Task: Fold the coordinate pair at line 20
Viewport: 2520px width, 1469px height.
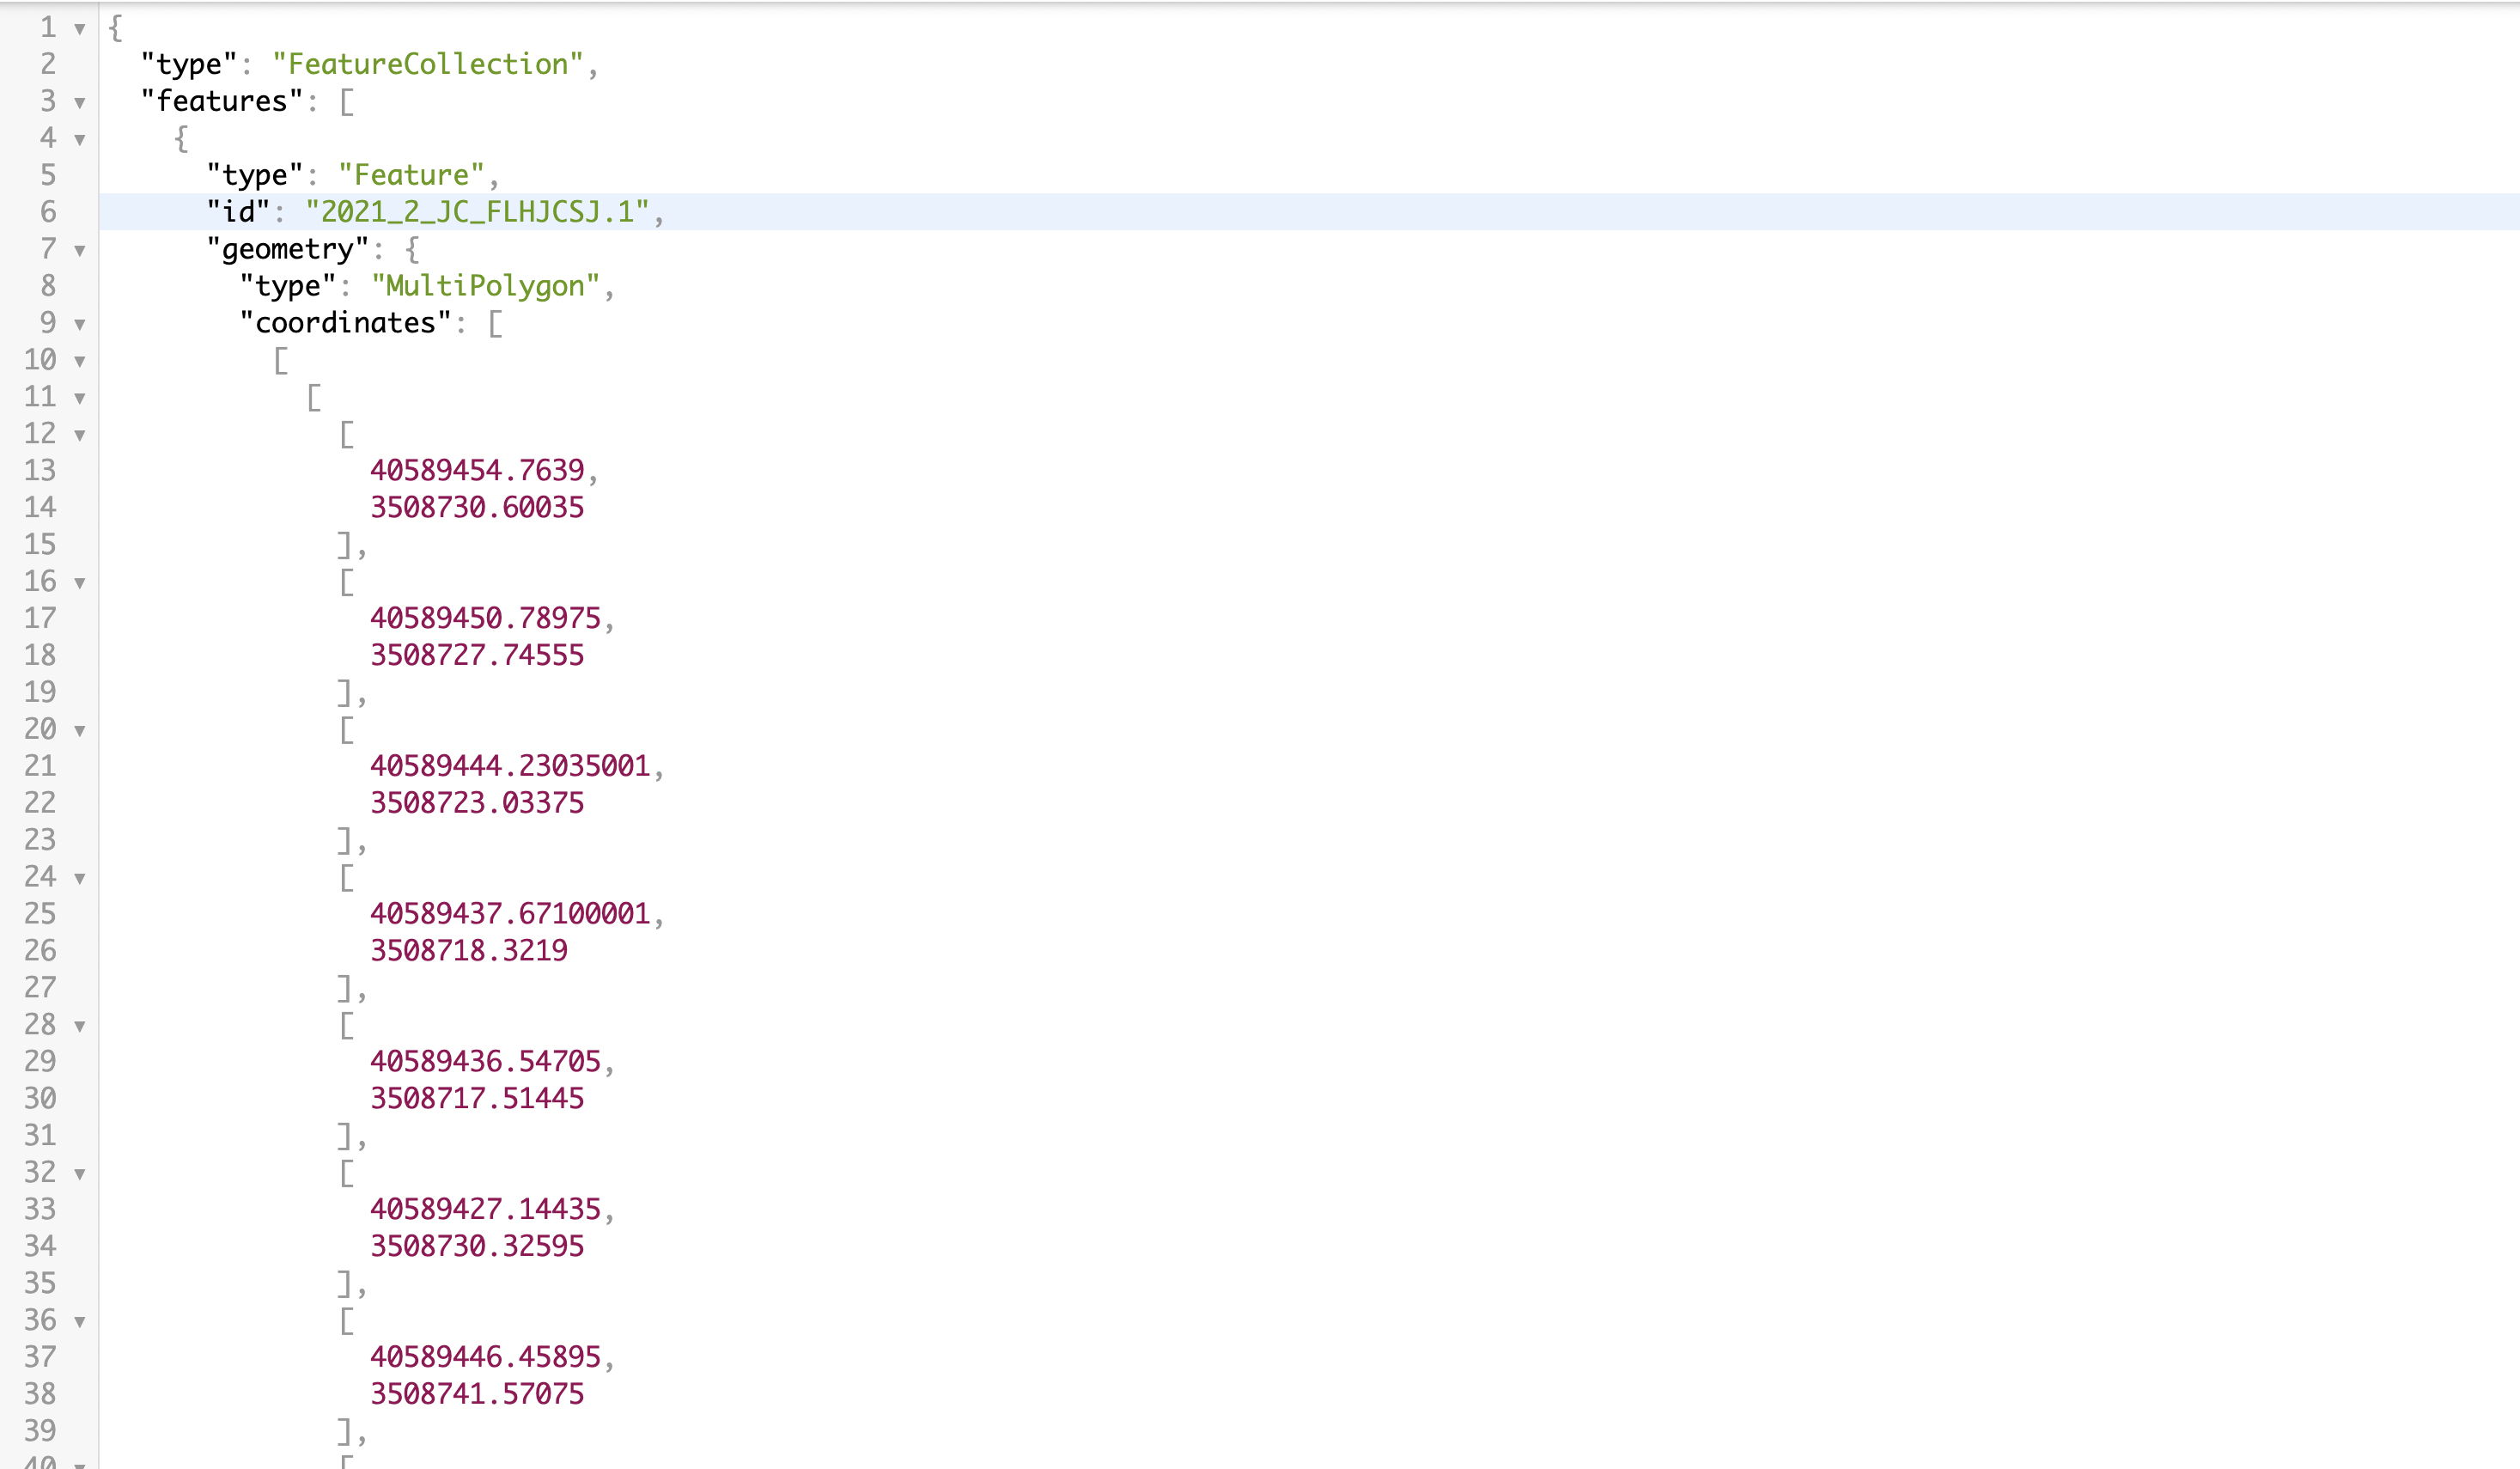Action: (80, 731)
